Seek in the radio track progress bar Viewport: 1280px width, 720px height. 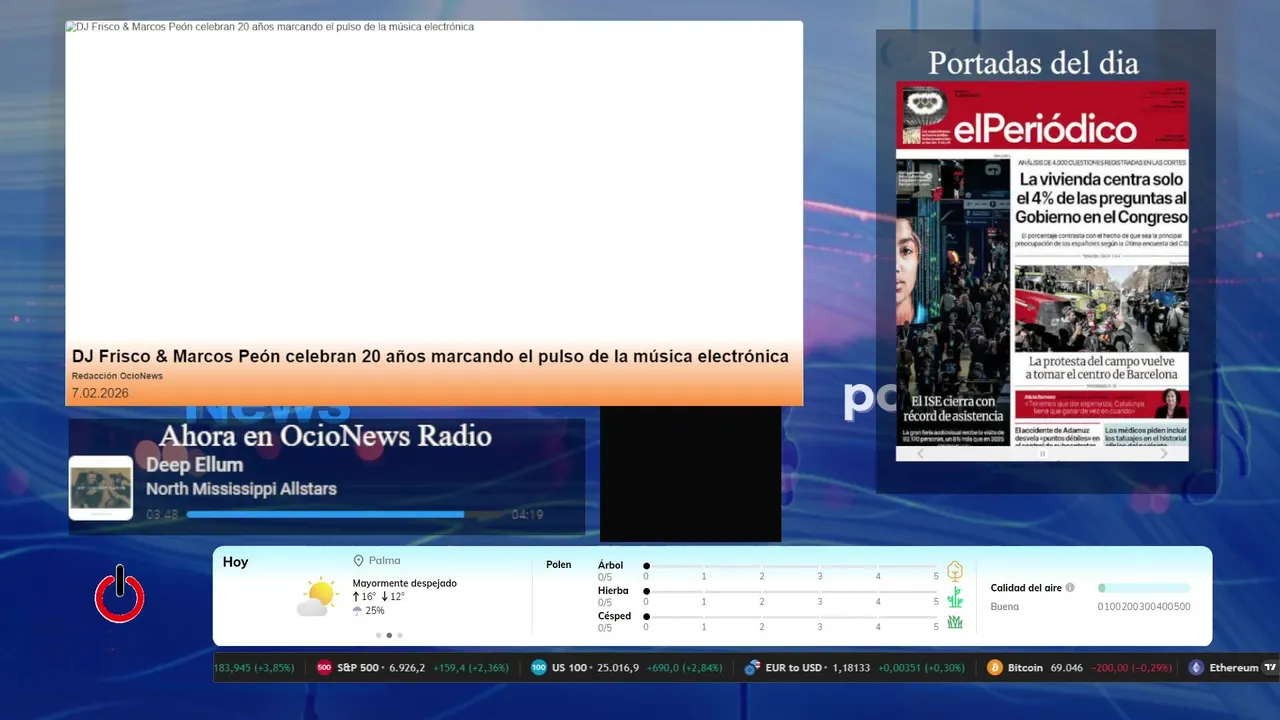tap(346, 515)
